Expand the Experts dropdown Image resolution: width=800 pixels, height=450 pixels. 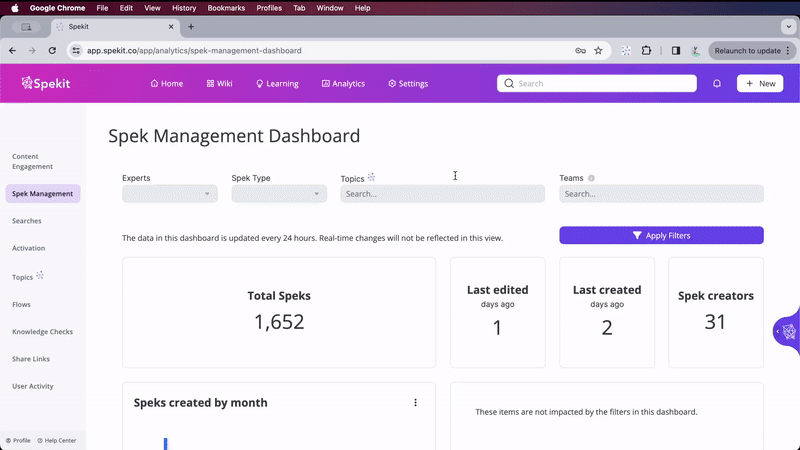170,194
